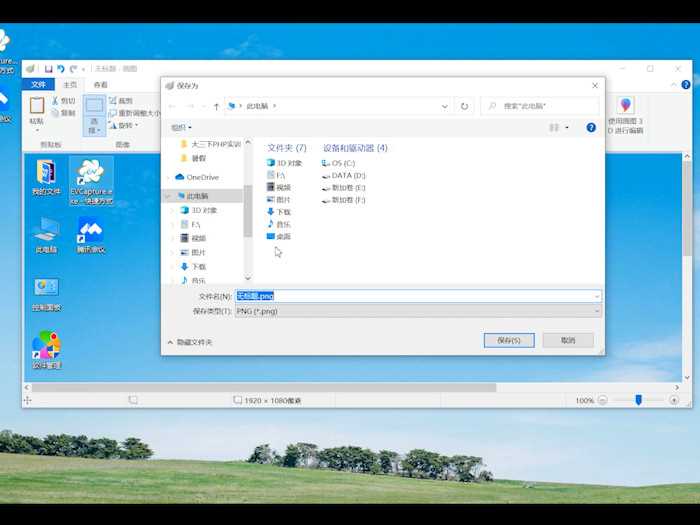Open the 组织 organize dropdown menu
Viewport: 700px width, 525px height.
coord(180,128)
